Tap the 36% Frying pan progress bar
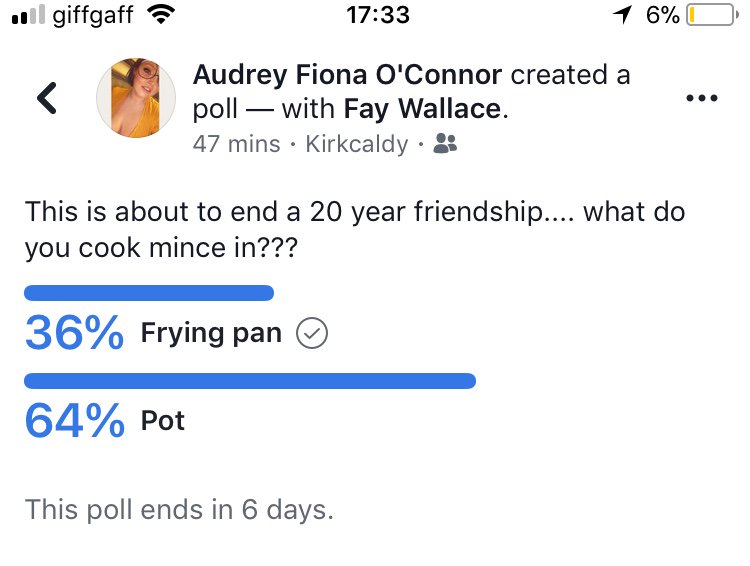Screen dimensions: 750x566 point(149,293)
